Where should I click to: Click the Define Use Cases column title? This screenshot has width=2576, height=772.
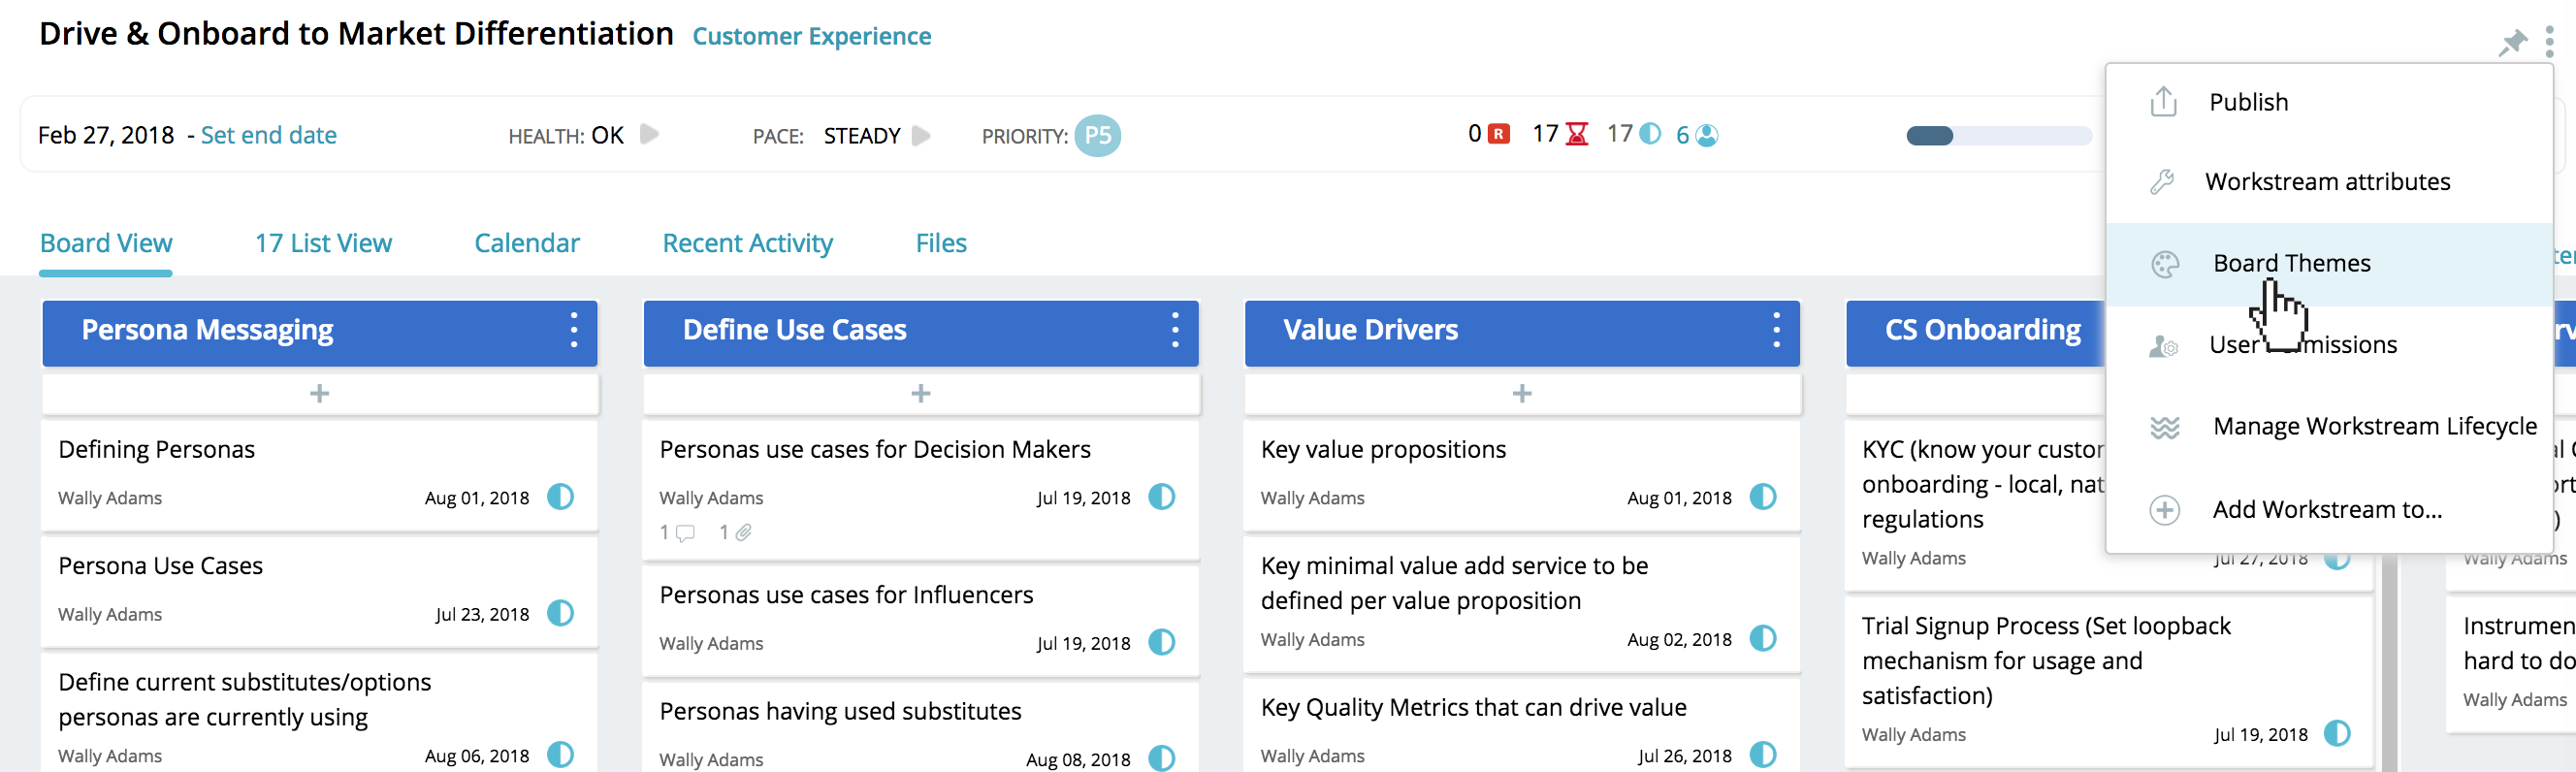[794, 330]
